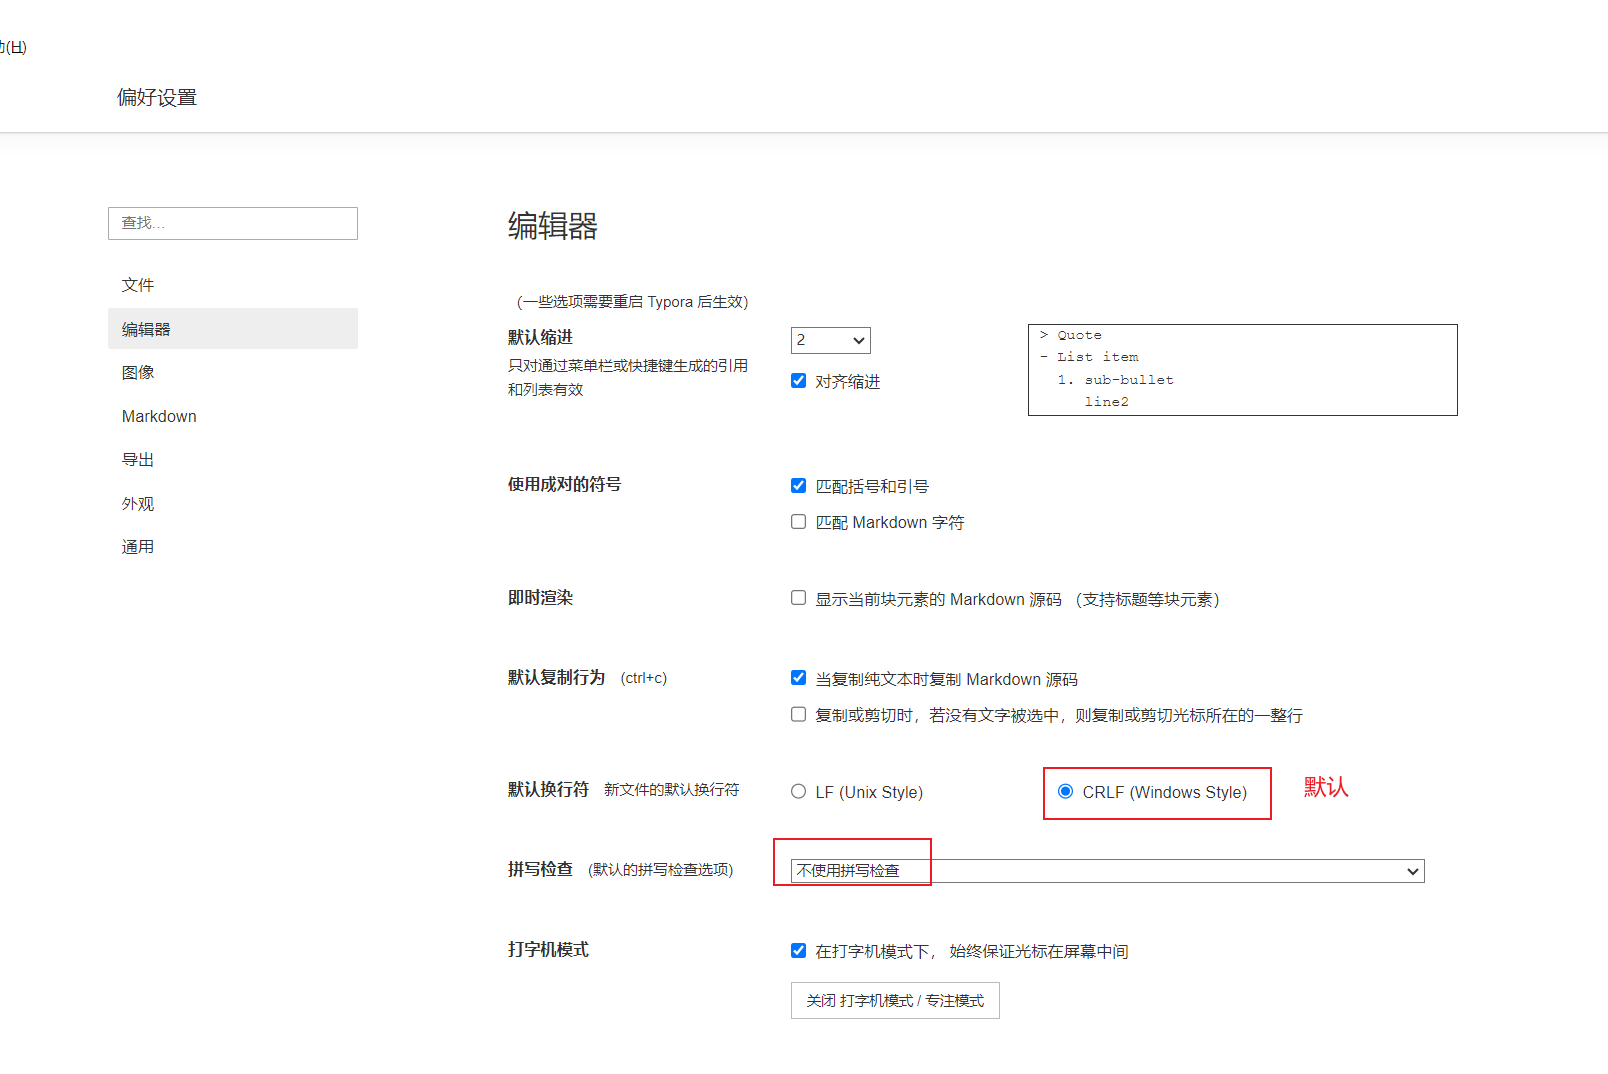Image resolution: width=1608 pixels, height=1074 pixels.
Task: Select LF (Unix Style) radio button
Action: tap(798, 792)
